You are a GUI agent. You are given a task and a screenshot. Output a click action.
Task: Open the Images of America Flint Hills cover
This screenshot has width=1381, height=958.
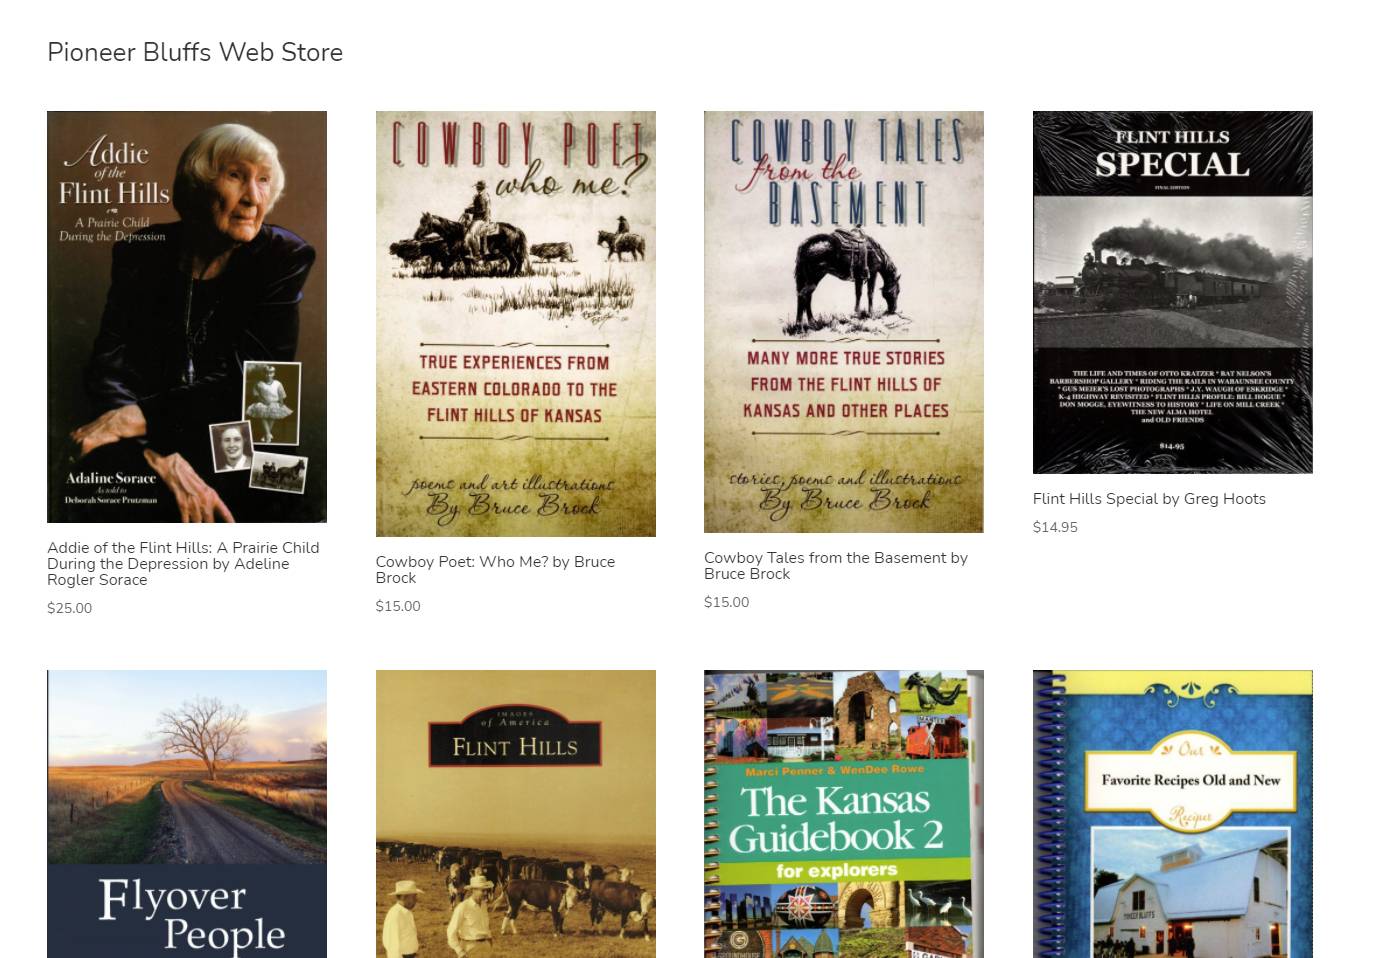coord(516,814)
